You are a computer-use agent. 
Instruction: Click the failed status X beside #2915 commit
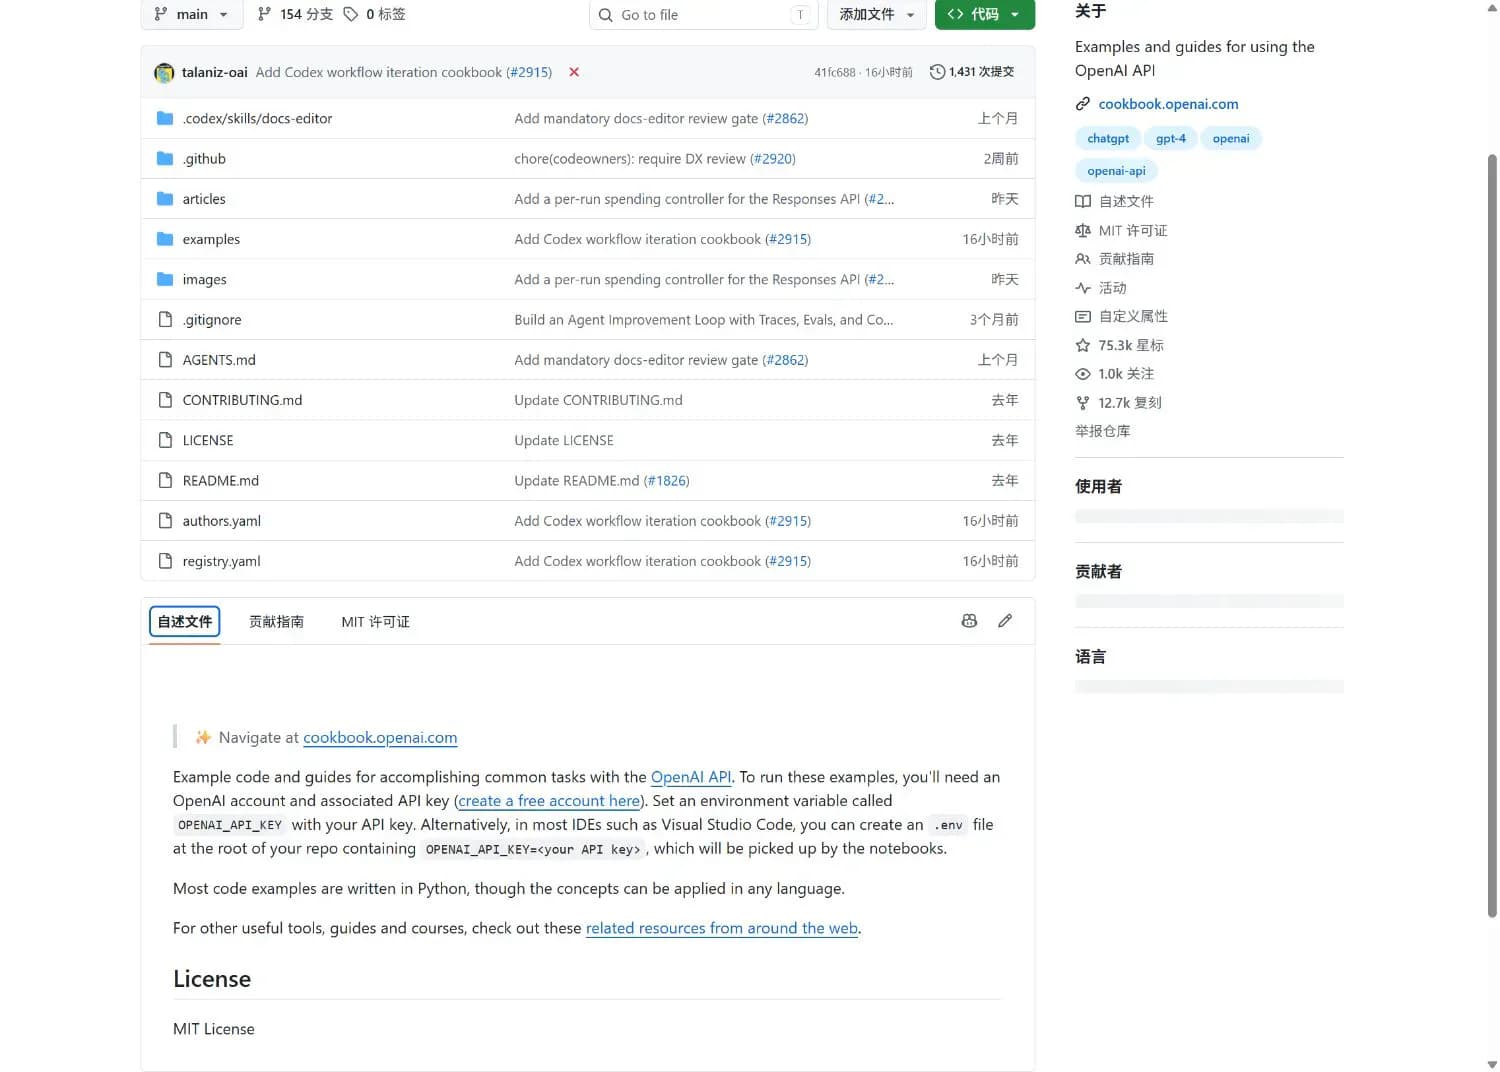click(x=574, y=72)
